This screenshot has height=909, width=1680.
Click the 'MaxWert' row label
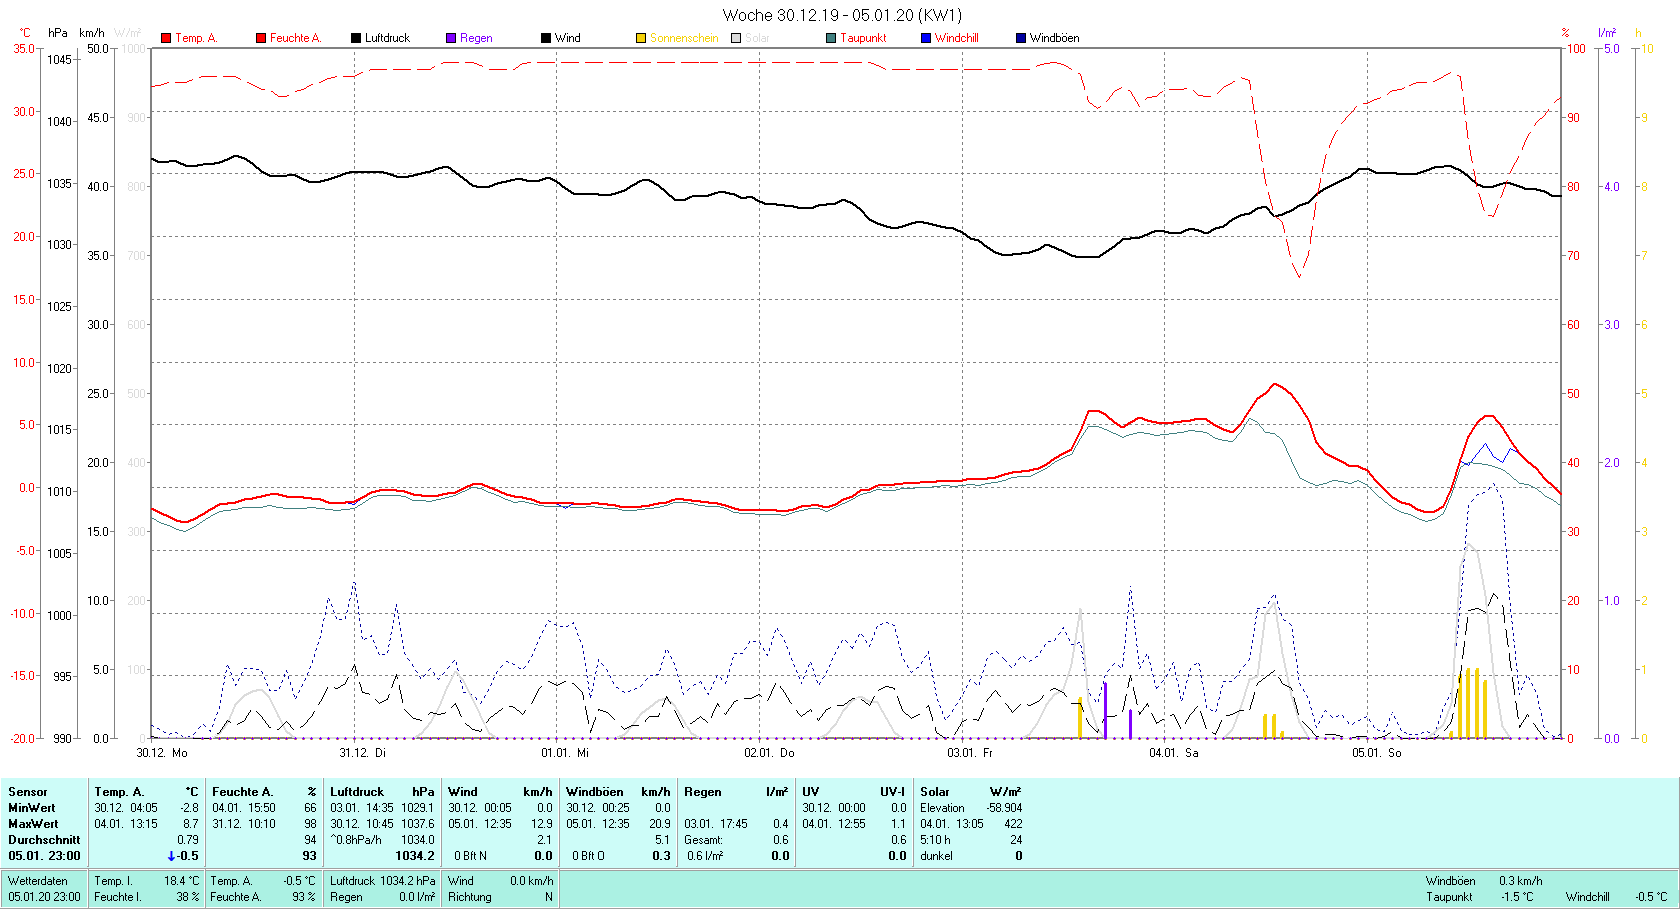coord(33,824)
